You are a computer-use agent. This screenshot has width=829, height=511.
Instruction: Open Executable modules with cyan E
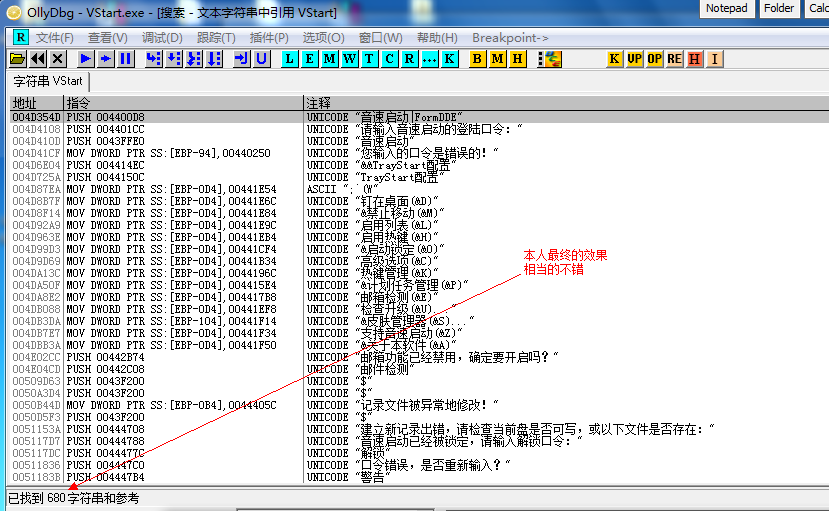(309, 59)
